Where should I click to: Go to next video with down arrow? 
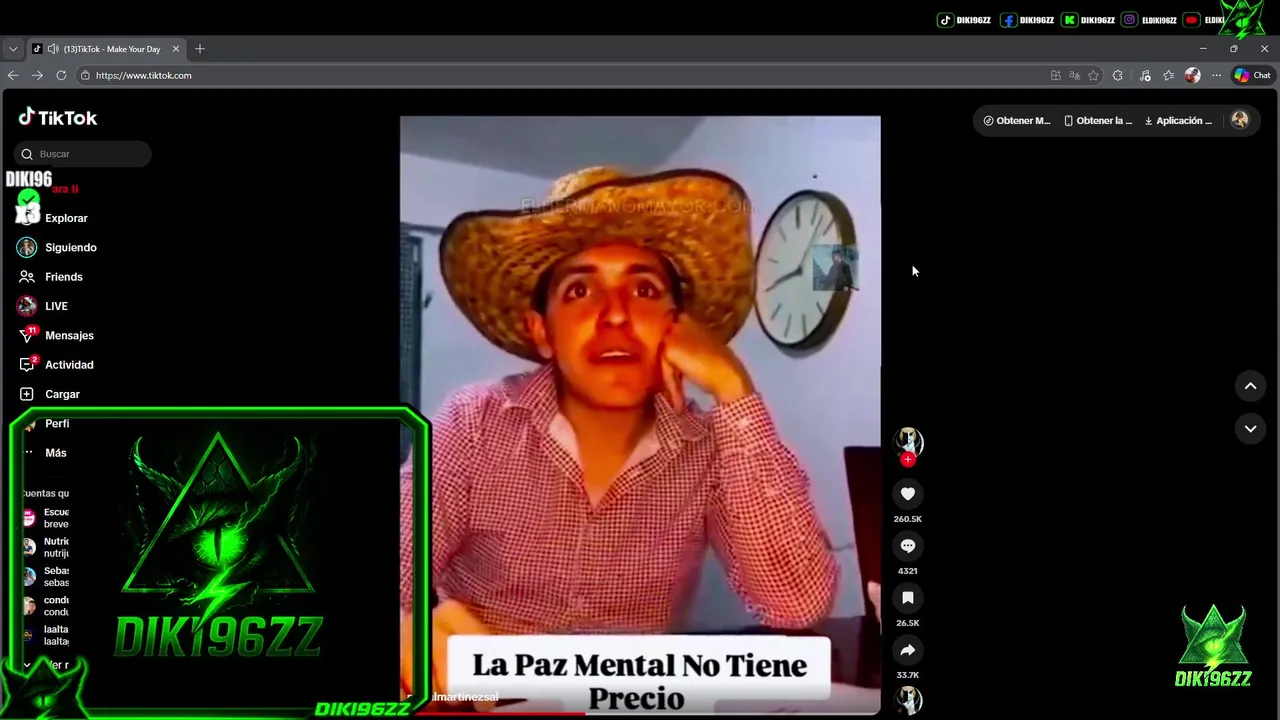1250,428
